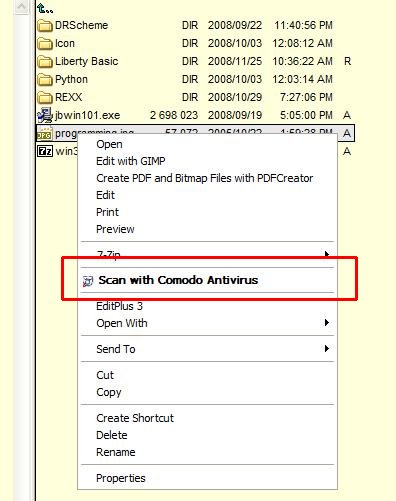Select Create Shortcut
Image resolution: width=396 pixels, height=501 pixels.
click(135, 418)
